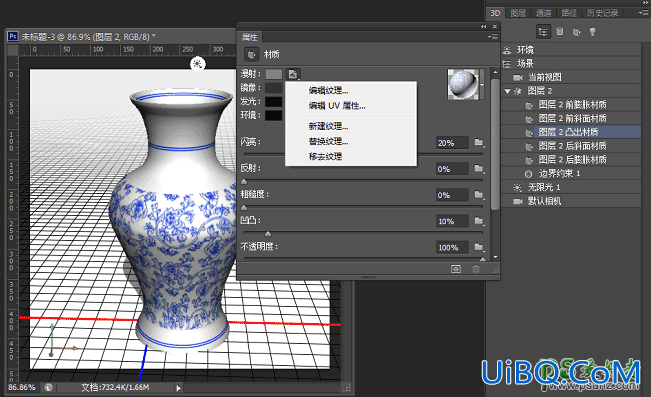Click the 环境 color swatch in Properties
The height and width of the screenshot is (397, 651).
tap(274, 115)
